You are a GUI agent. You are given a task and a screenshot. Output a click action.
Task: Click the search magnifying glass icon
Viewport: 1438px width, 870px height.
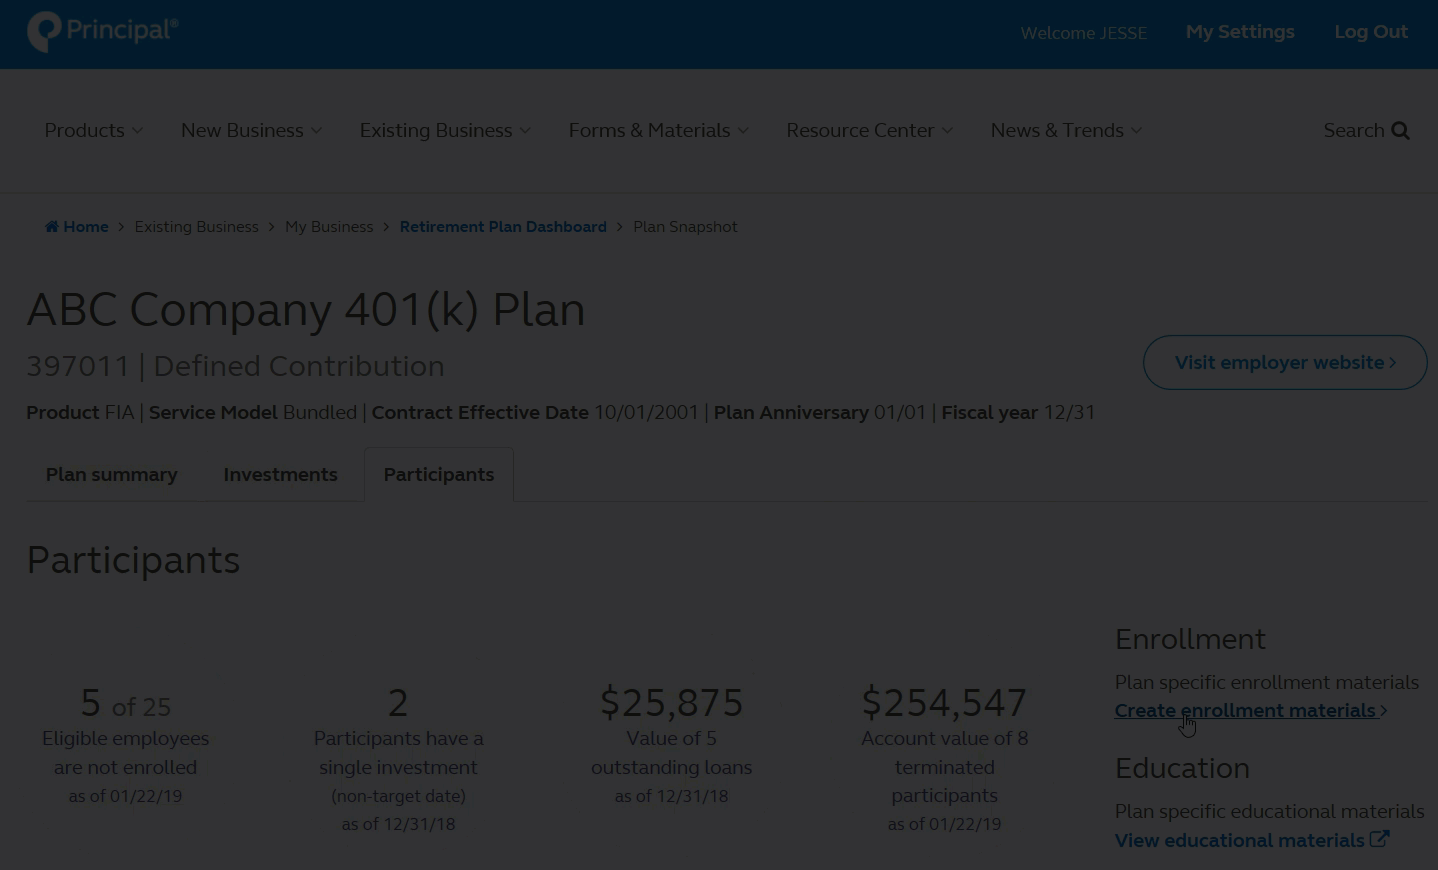point(1400,131)
